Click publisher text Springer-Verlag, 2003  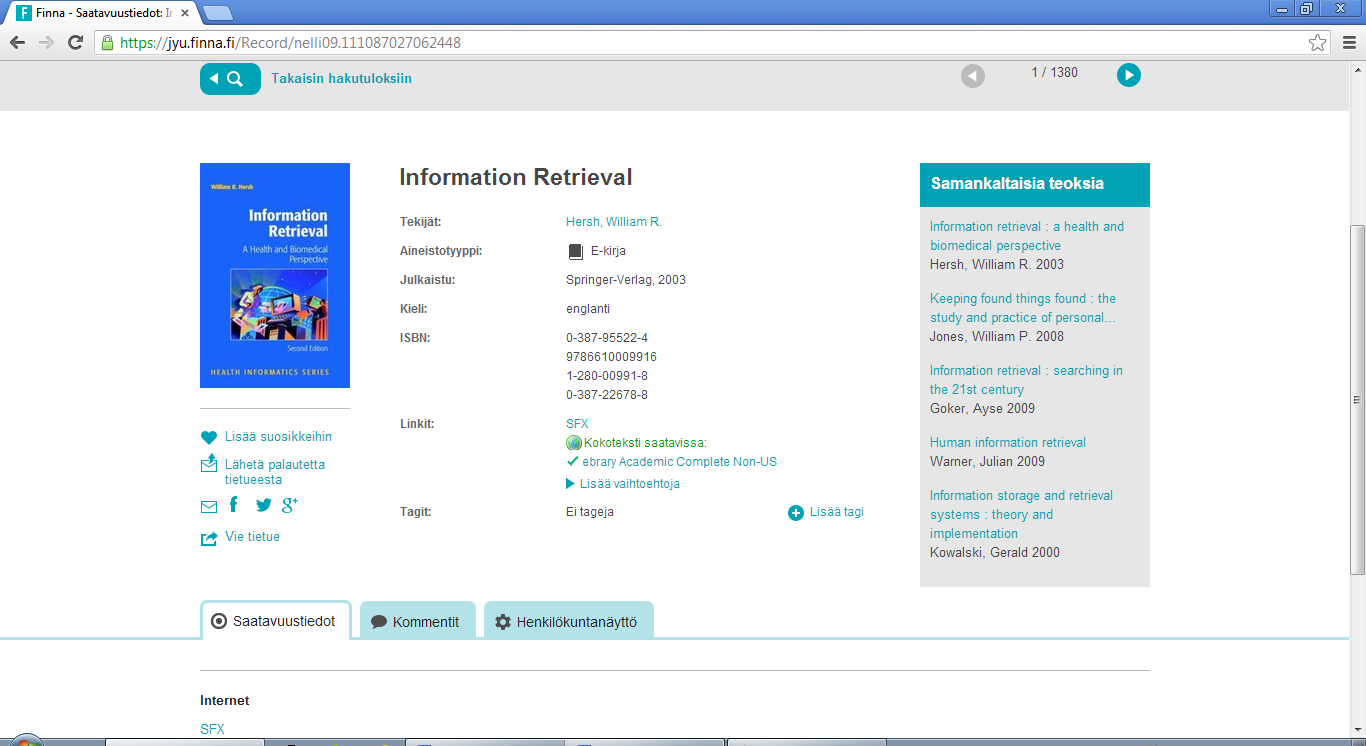click(626, 280)
